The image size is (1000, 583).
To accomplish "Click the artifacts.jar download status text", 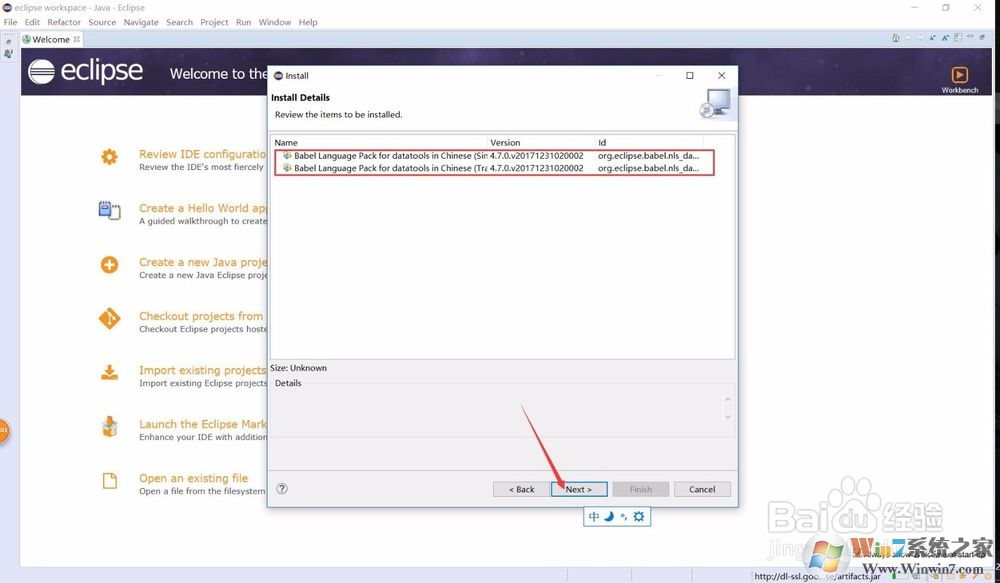I will pyautogui.click(x=817, y=576).
